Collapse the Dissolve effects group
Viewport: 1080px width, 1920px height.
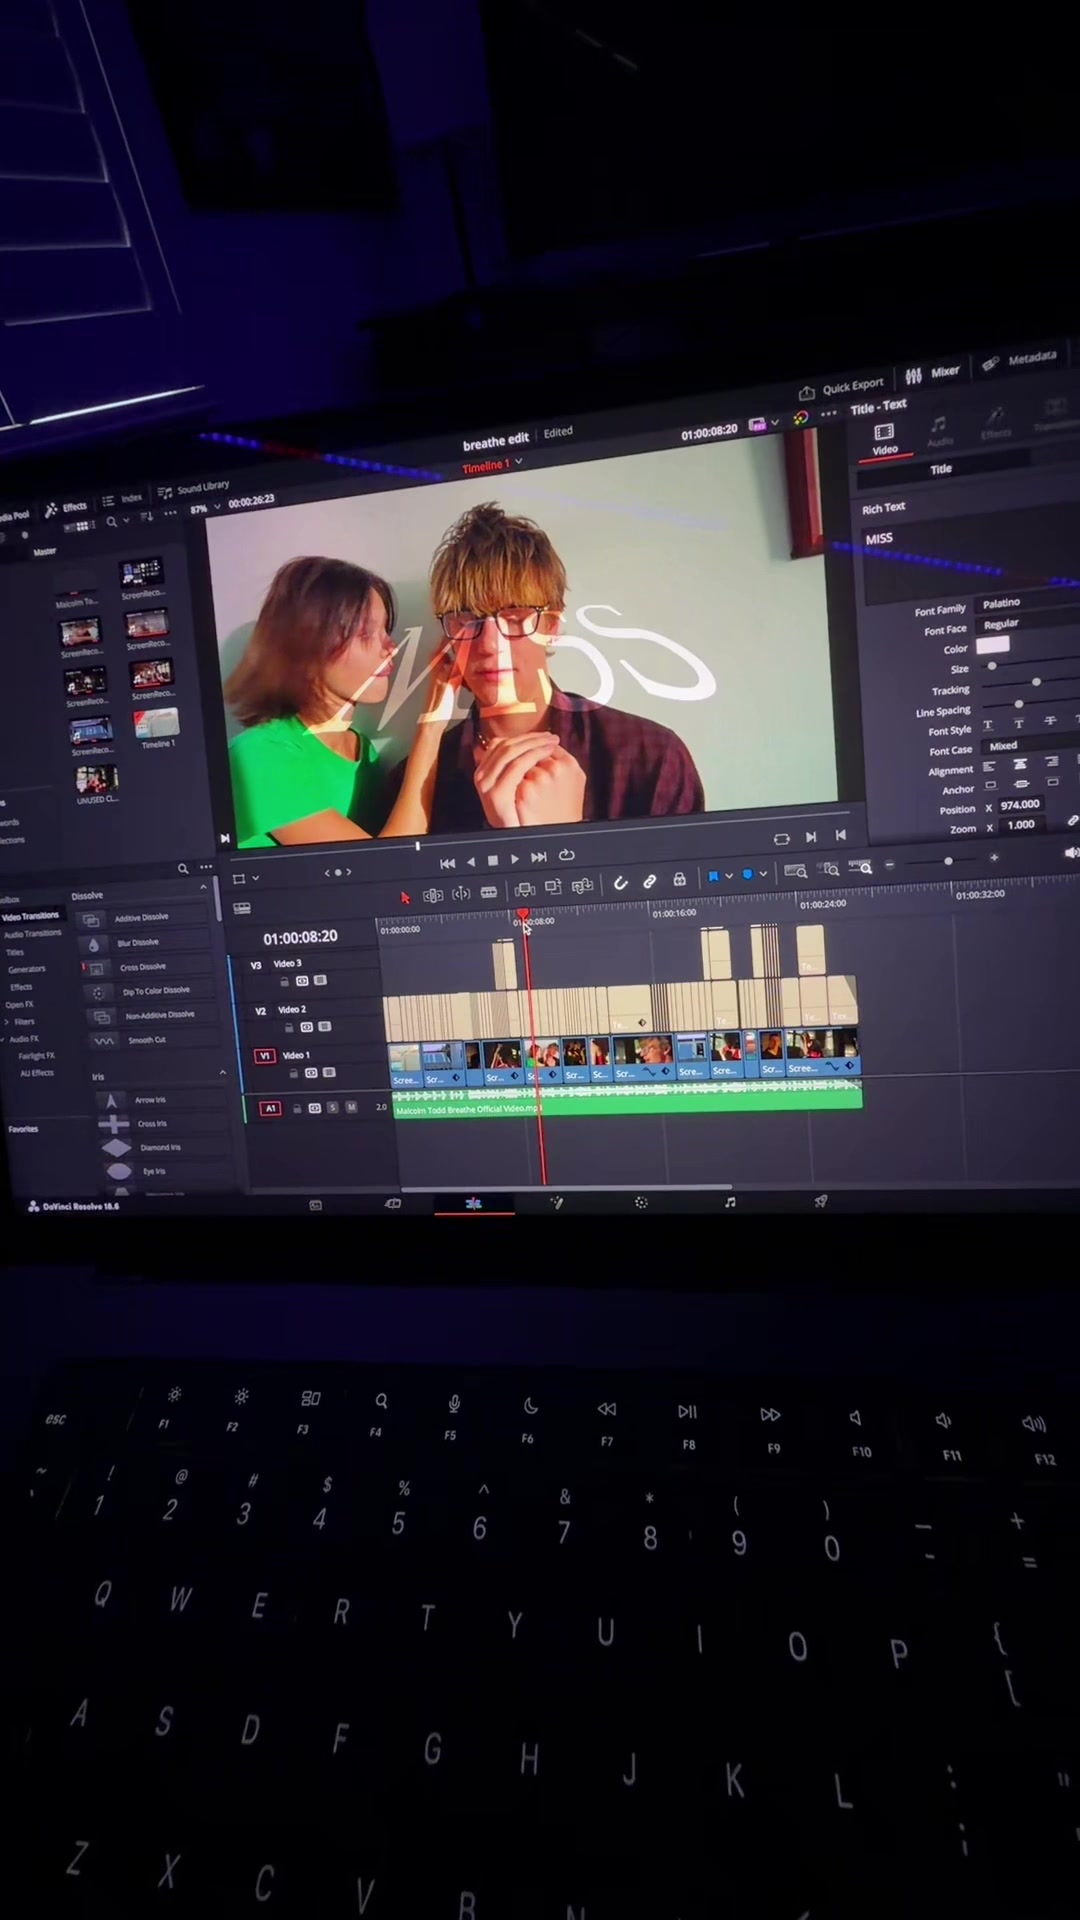pos(203,887)
